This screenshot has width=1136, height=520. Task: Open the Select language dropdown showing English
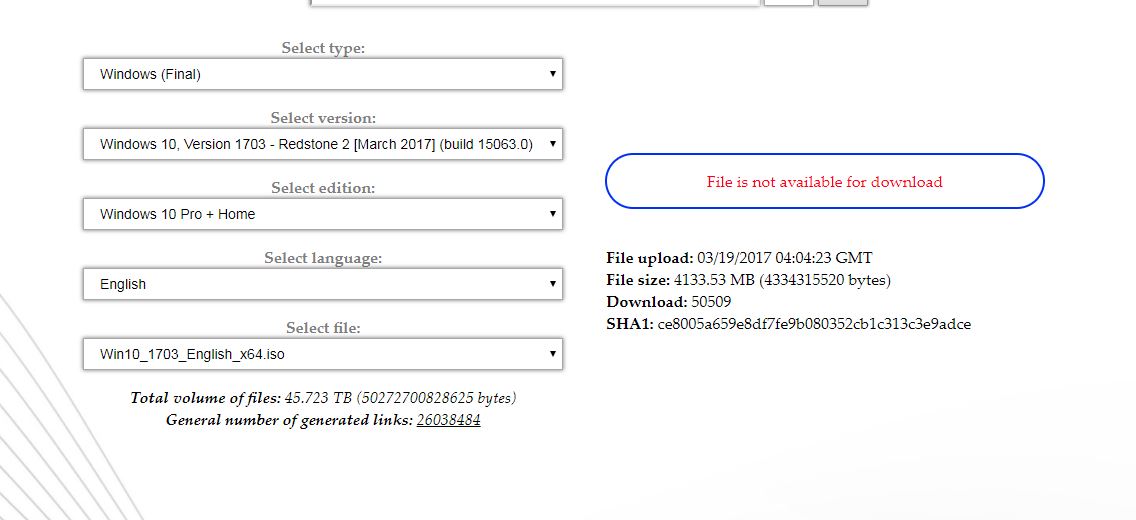(322, 284)
